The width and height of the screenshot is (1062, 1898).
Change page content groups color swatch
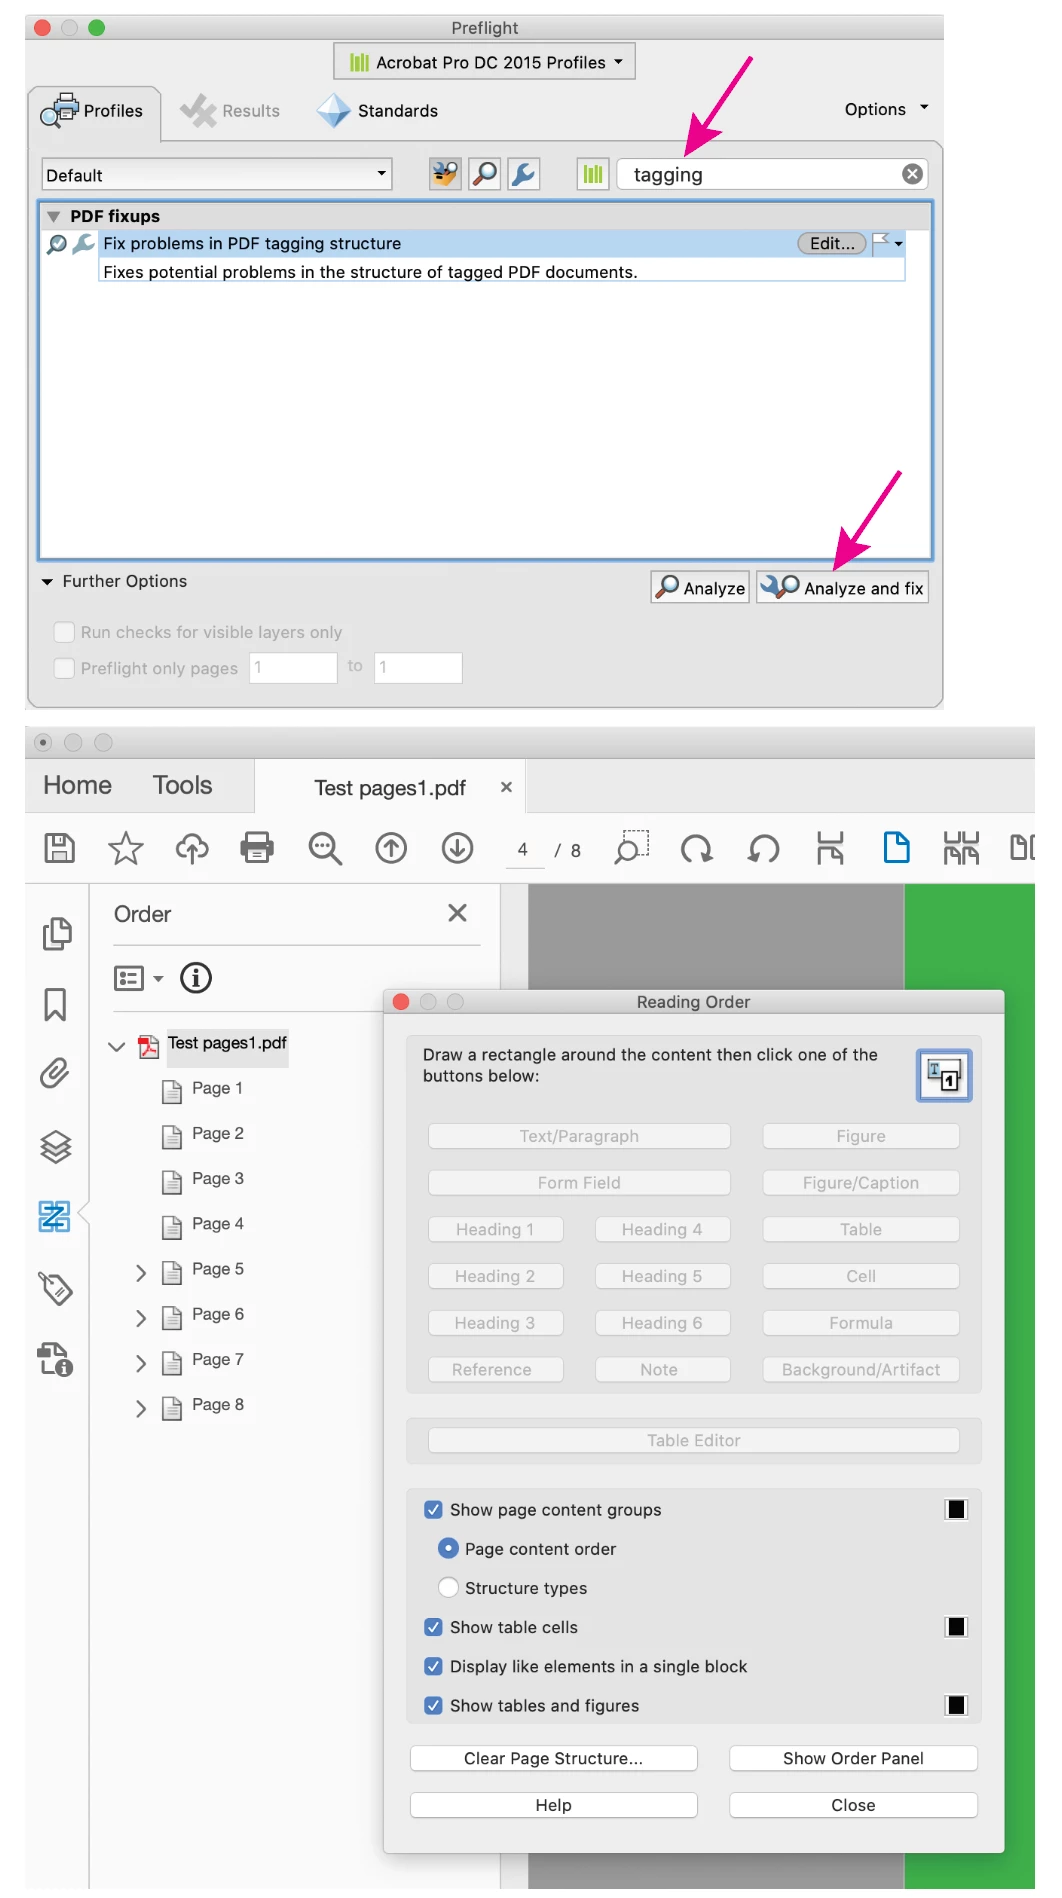[956, 1509]
